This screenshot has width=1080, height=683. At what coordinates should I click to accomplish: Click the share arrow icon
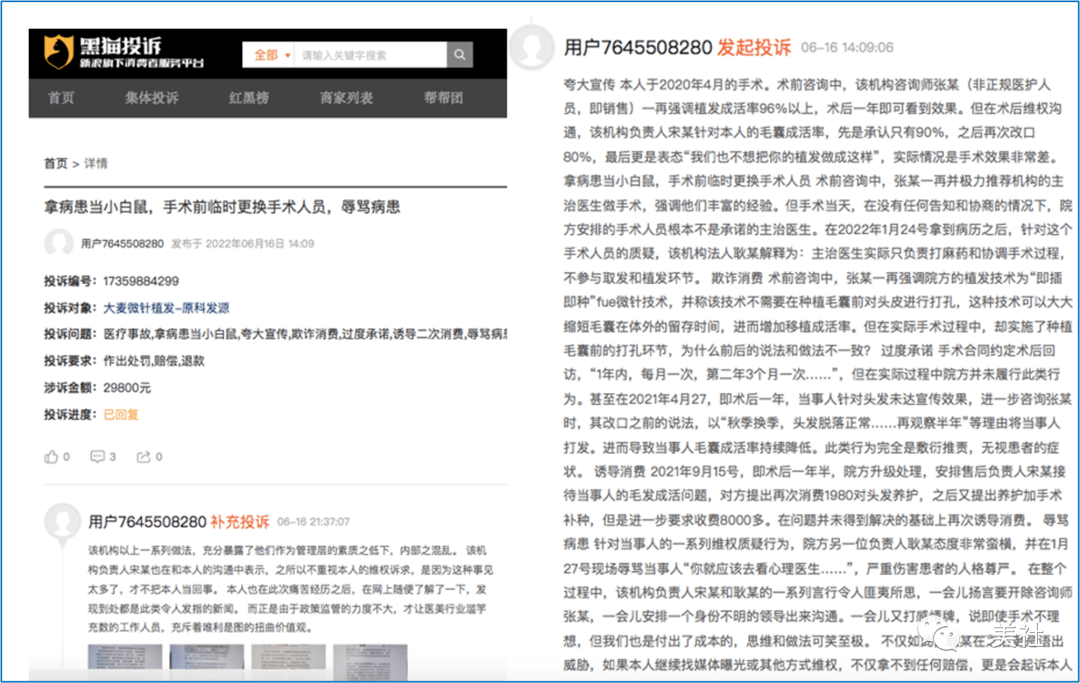click(x=144, y=457)
